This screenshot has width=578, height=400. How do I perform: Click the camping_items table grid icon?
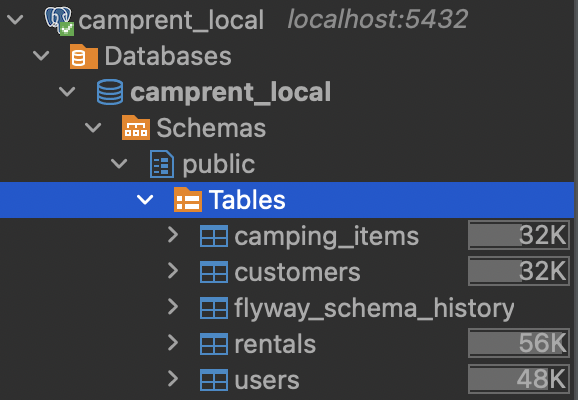pyautogui.click(x=214, y=236)
